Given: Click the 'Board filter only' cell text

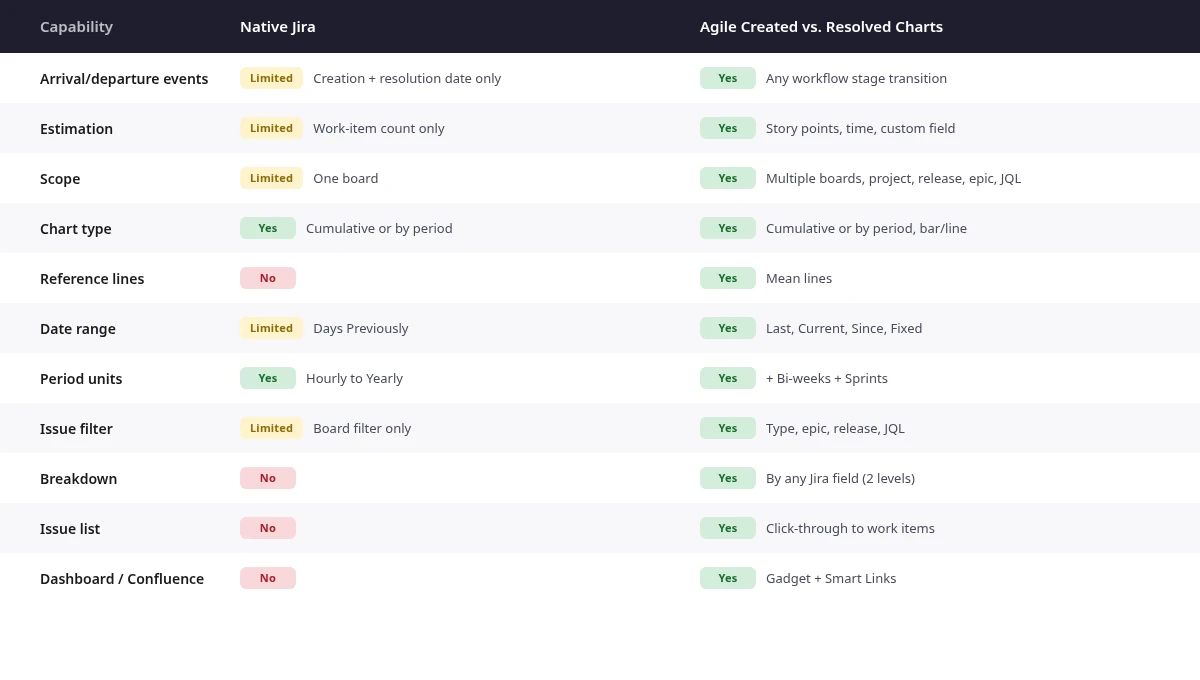Looking at the screenshot, I should [362, 429].
